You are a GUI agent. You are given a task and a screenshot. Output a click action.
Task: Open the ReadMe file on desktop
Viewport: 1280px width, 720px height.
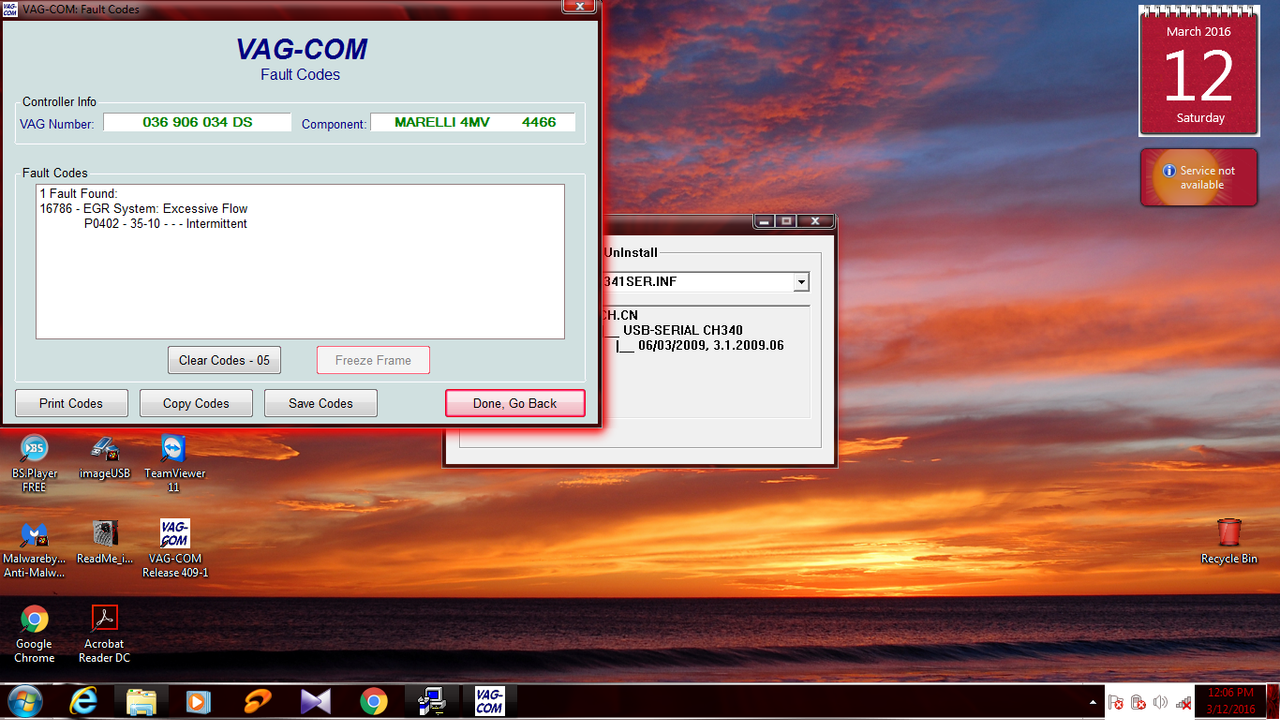(105, 543)
